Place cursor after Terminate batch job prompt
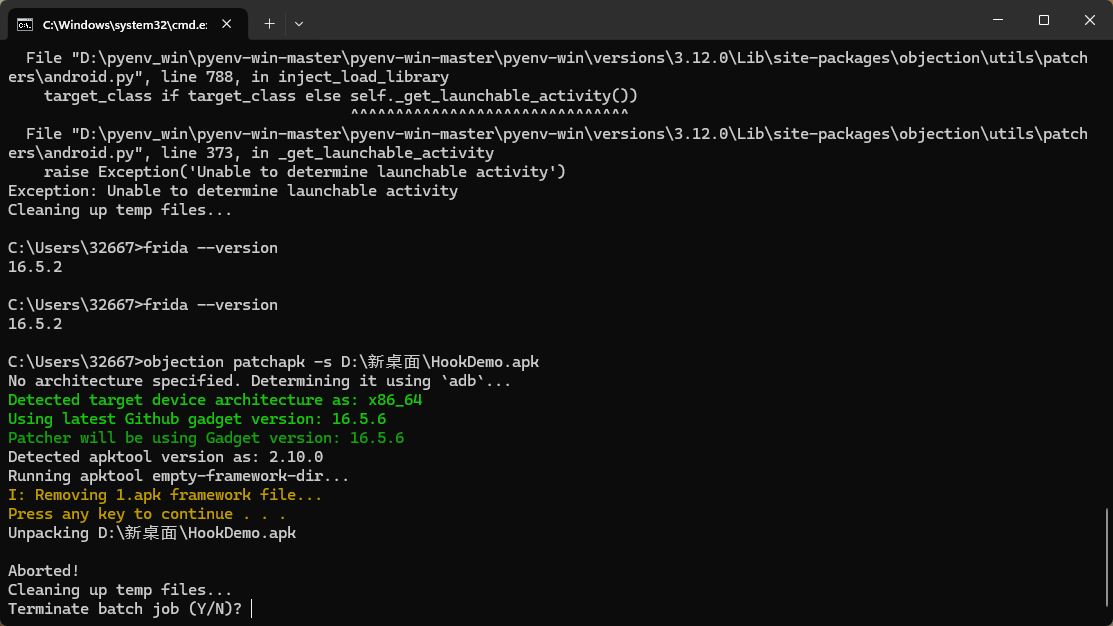The width and height of the screenshot is (1113, 626). coord(252,609)
